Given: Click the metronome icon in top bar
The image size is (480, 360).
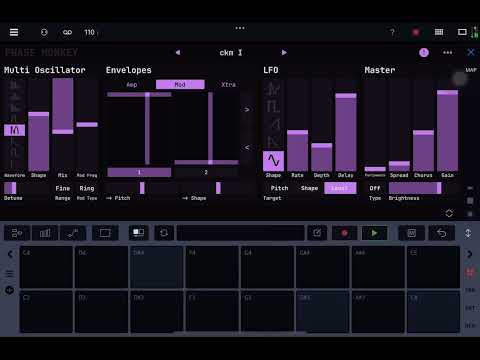Looking at the screenshot, I should coord(44,32).
